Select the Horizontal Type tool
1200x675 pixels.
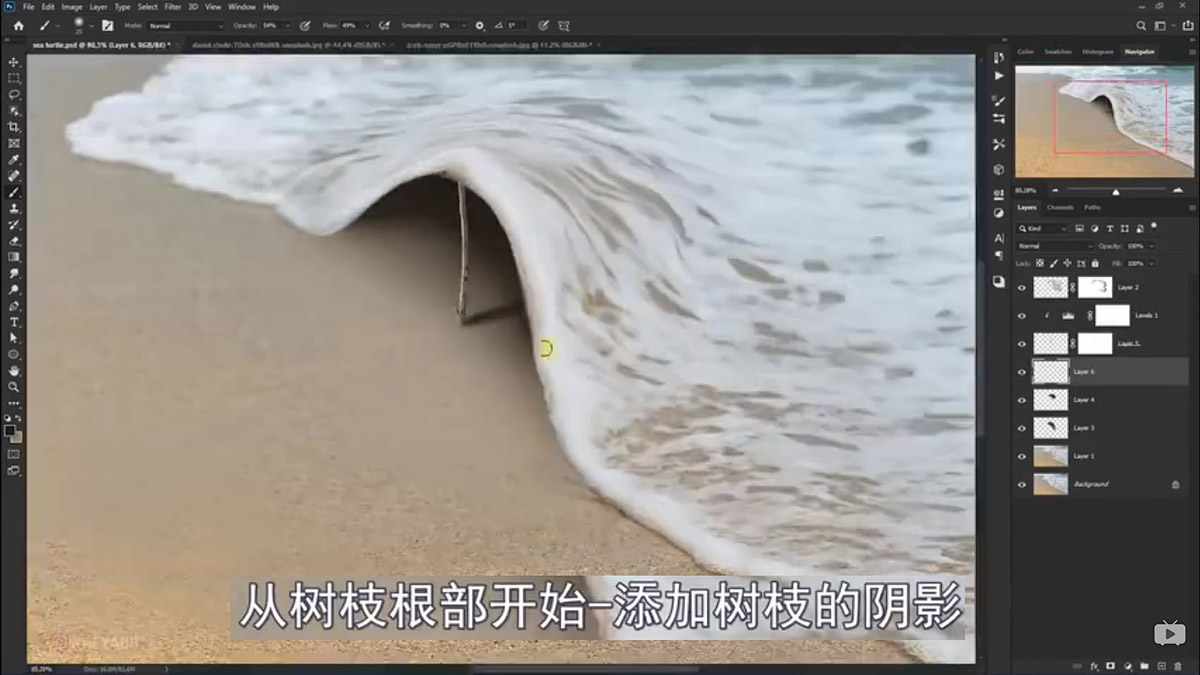click(x=14, y=320)
